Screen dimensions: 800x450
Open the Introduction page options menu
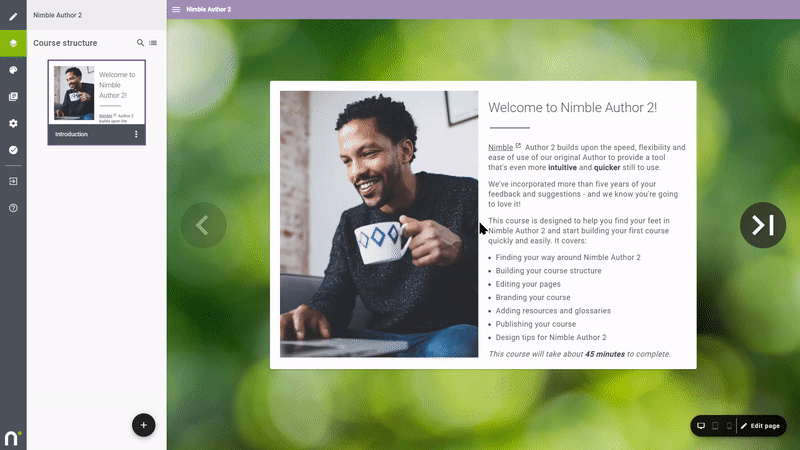pos(136,134)
